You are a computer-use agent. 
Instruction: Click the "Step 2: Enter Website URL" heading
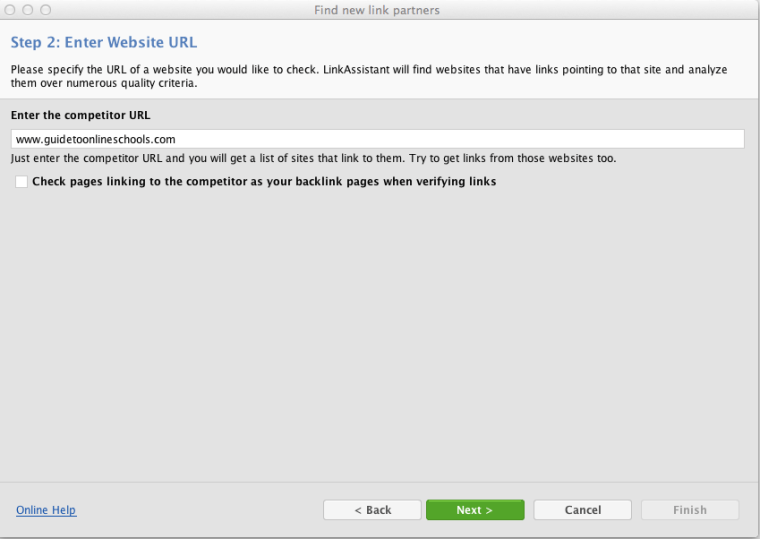104,42
